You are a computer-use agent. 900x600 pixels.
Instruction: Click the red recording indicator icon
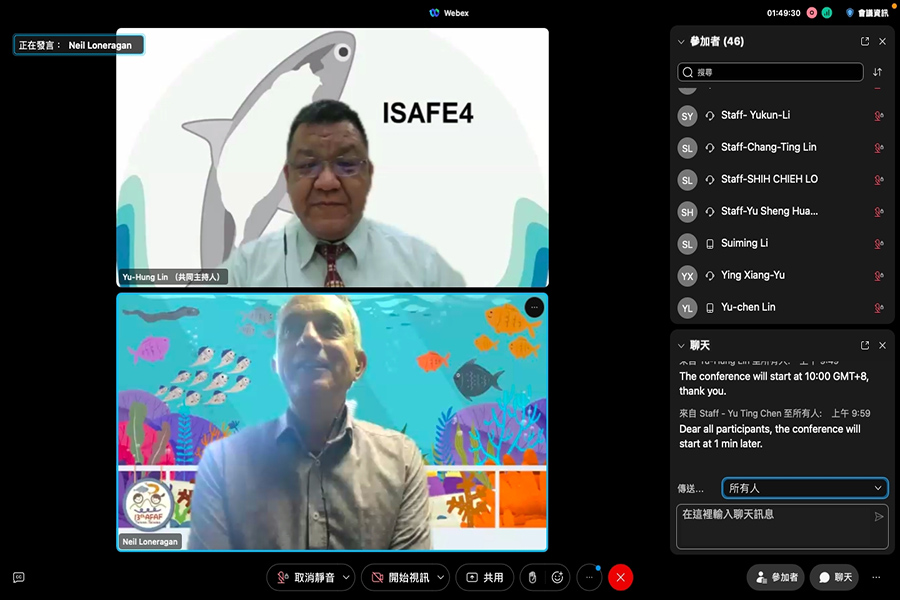[x=812, y=13]
